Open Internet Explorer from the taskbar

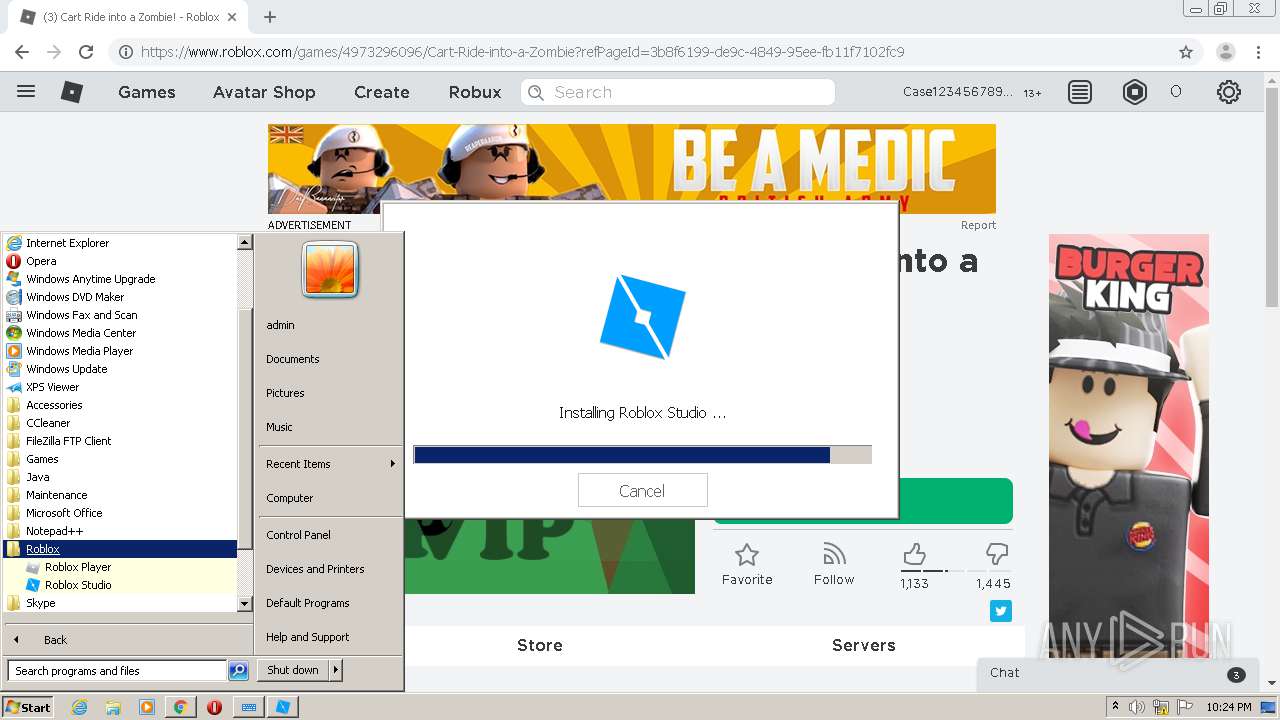tap(79, 707)
